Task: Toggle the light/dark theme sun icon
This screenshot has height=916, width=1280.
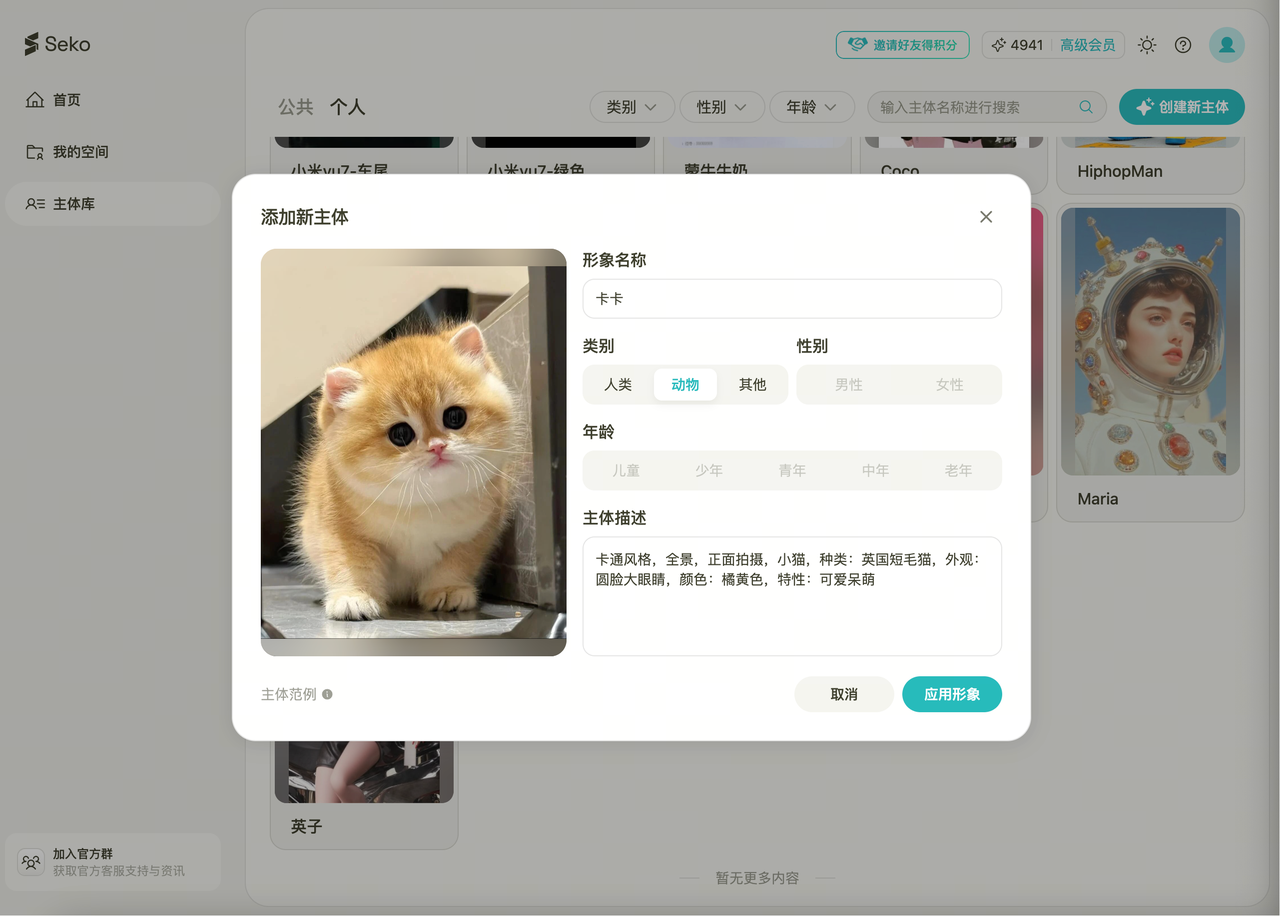Action: coord(1147,45)
